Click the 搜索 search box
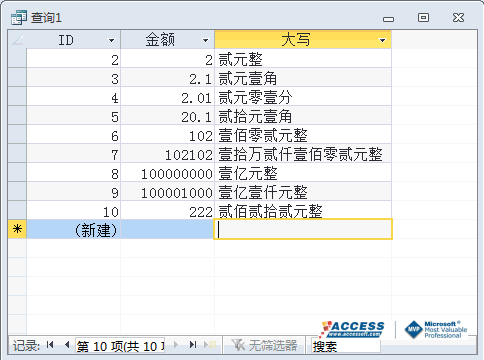The image size is (484, 360). click(x=345, y=346)
